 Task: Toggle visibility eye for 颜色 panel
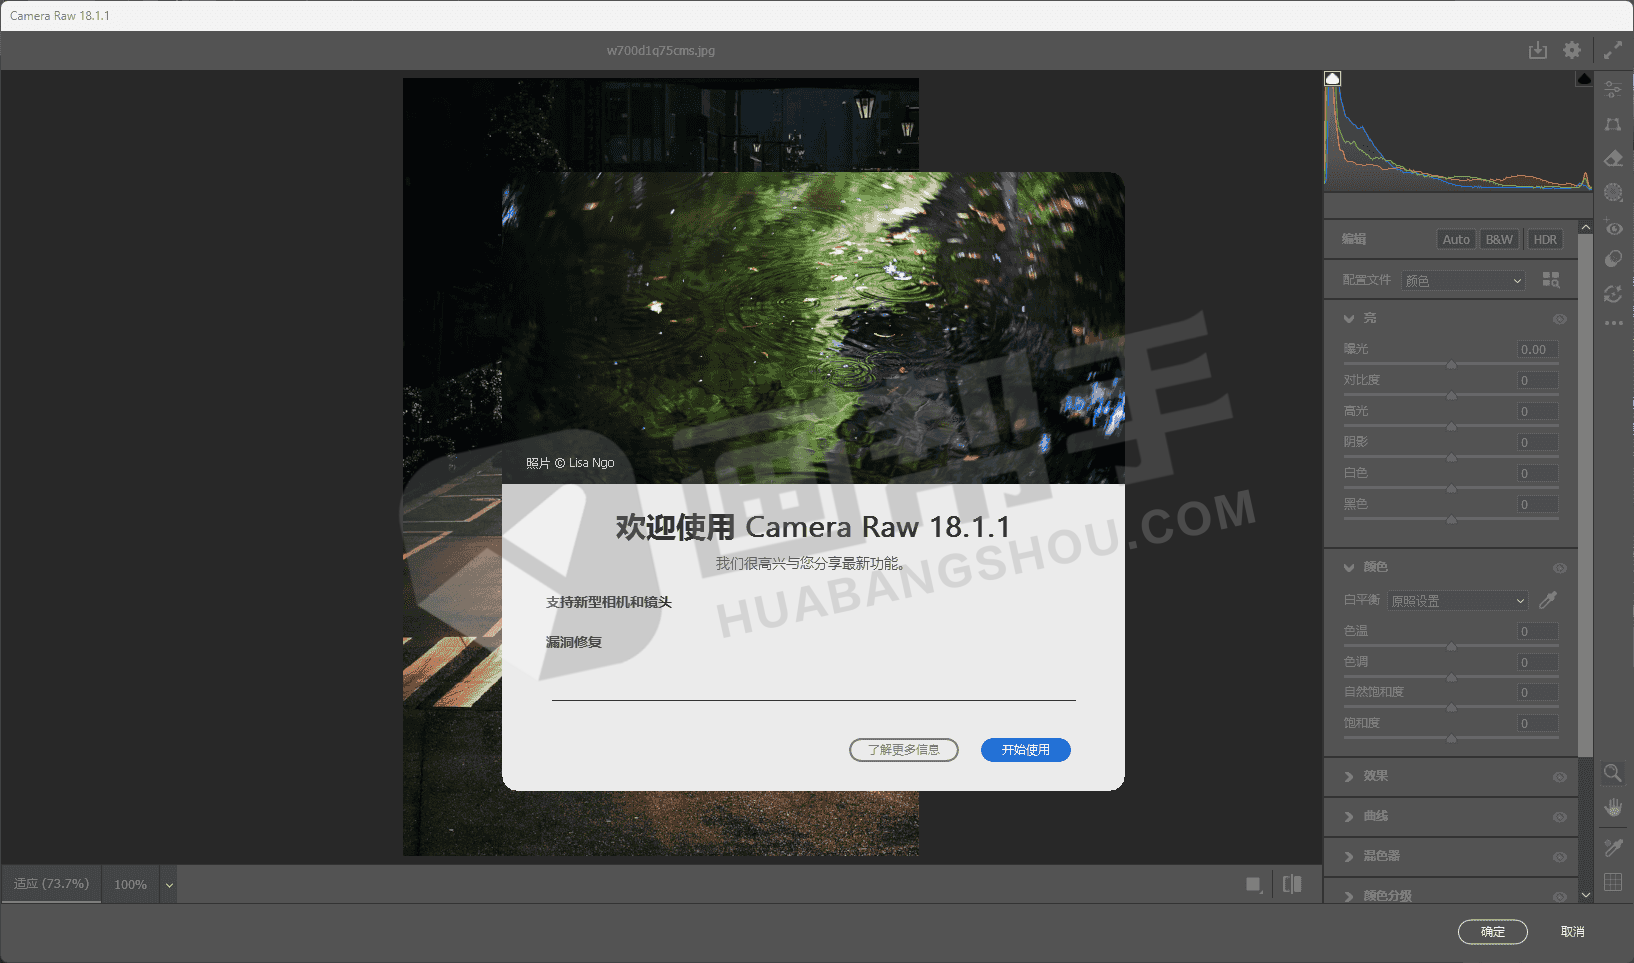[1559, 568]
